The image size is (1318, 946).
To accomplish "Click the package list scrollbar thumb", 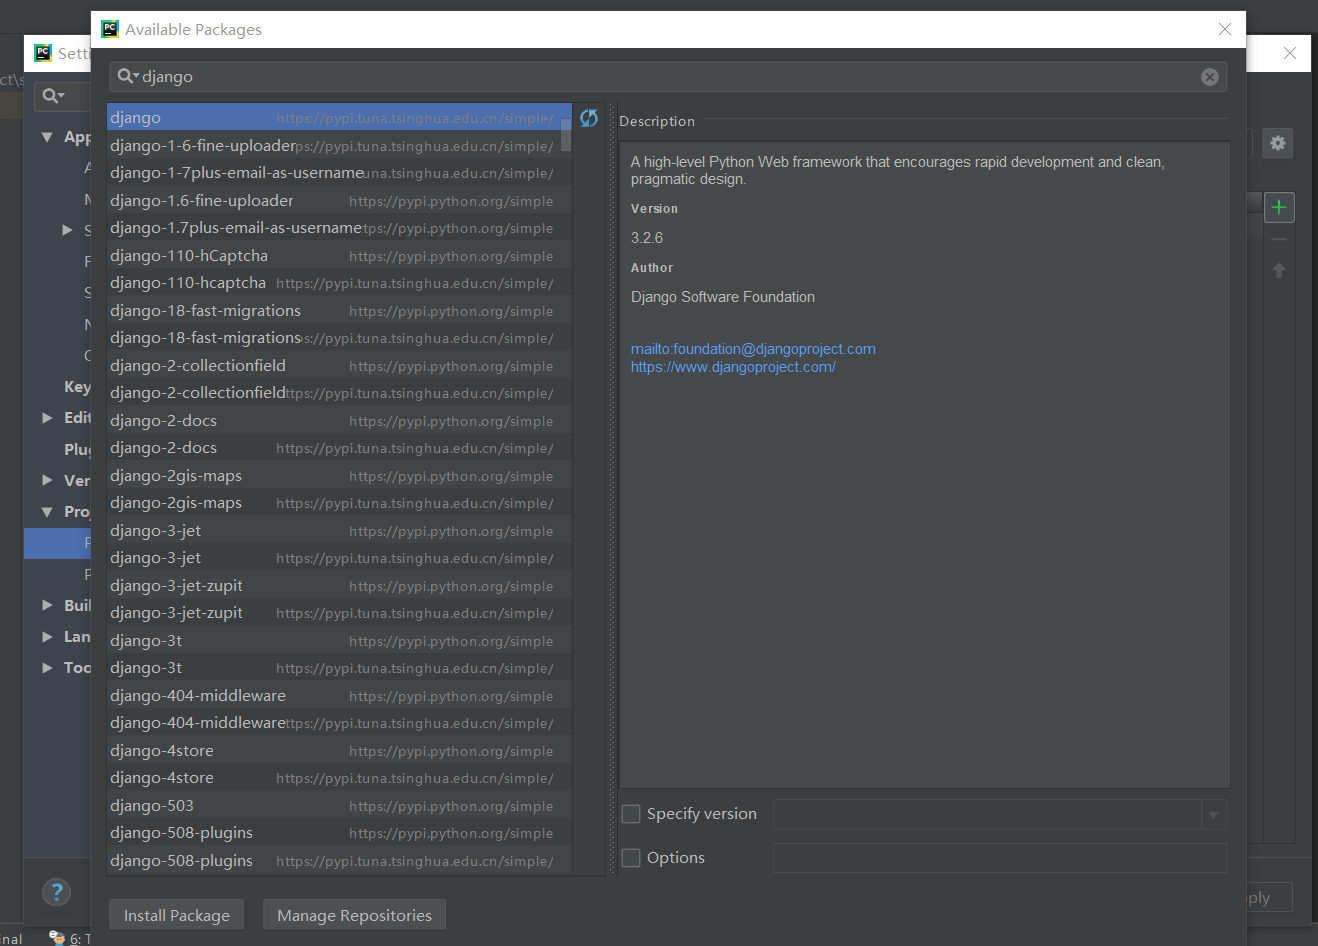I will (566, 135).
